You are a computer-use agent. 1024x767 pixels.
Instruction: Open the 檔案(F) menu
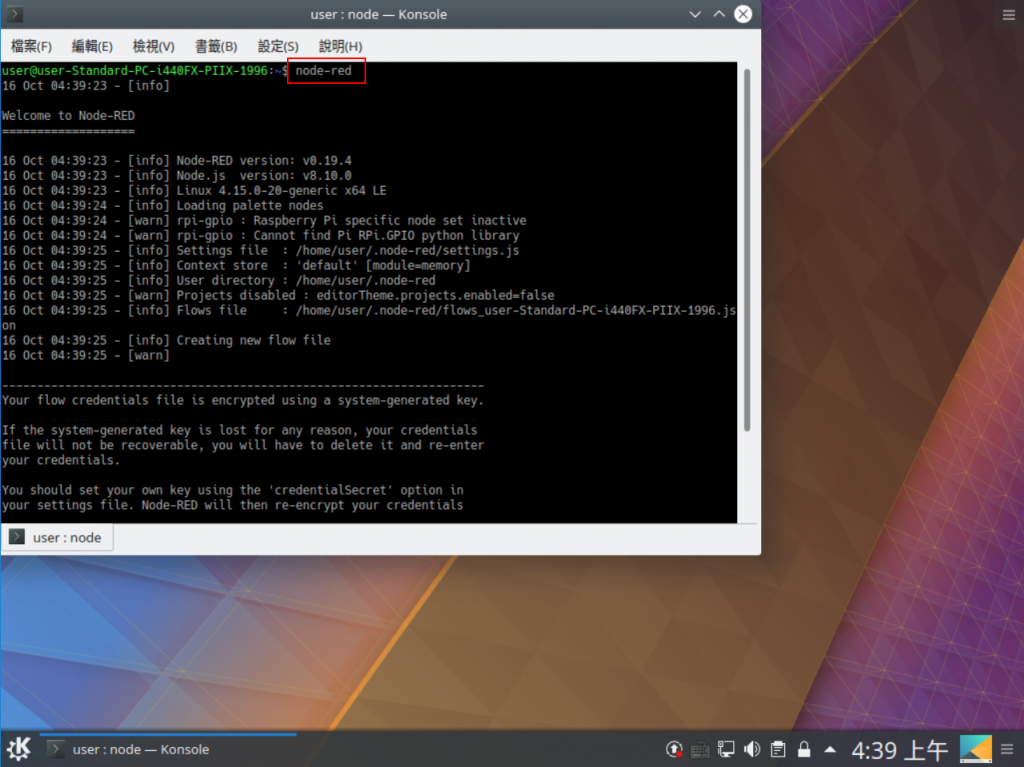point(31,46)
